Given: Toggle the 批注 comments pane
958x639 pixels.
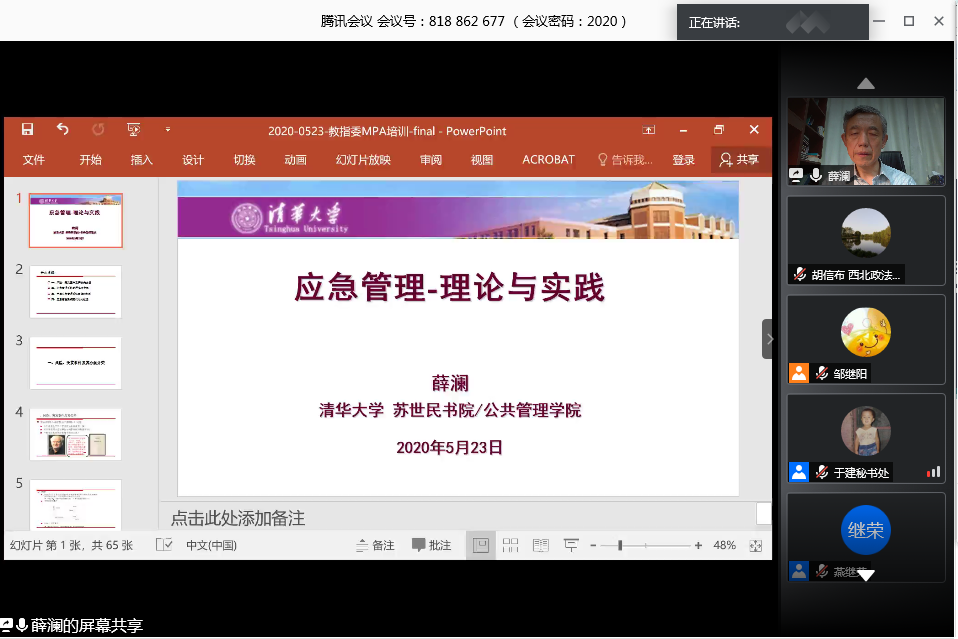Looking at the screenshot, I should (x=432, y=545).
